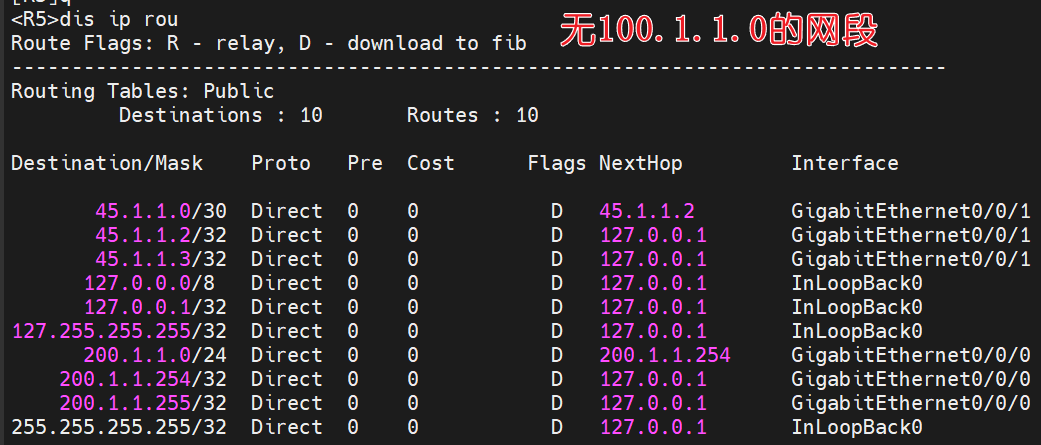Click the 200.1.1.255/32 destination entry
The image size is (1041, 445).
(x=143, y=403)
